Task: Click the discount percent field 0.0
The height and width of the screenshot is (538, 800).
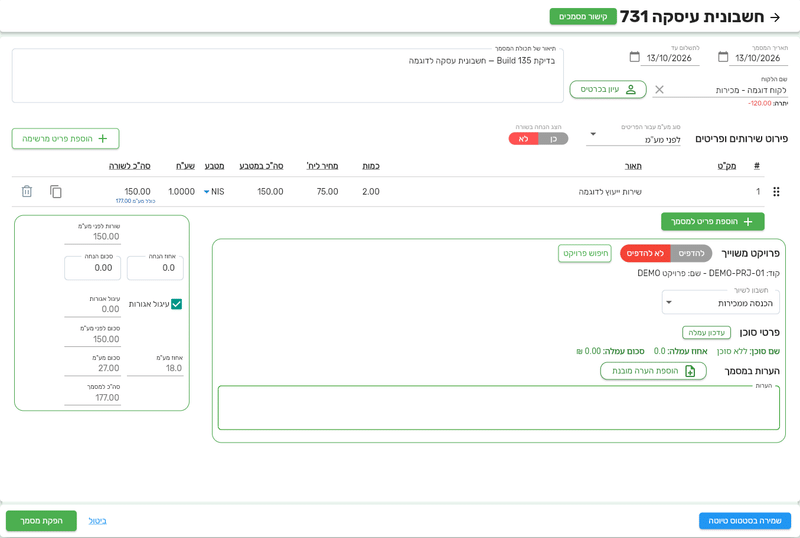Action: tap(155, 268)
